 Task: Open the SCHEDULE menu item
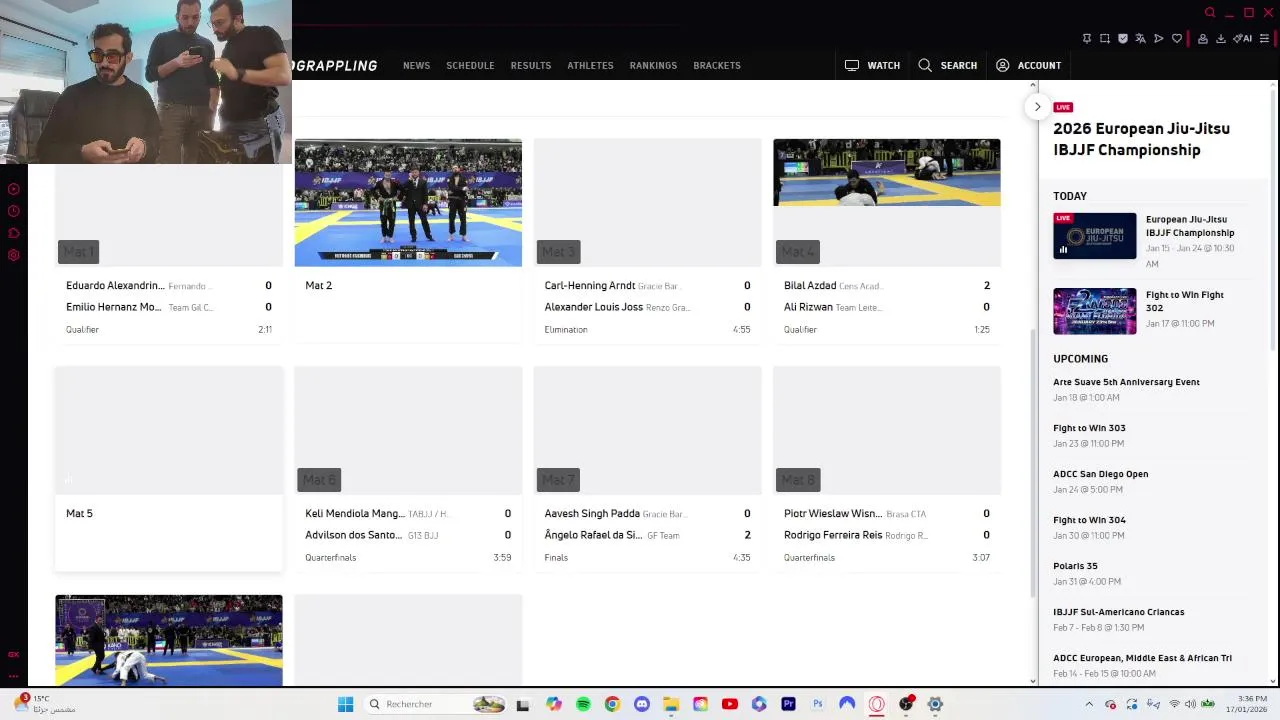[x=470, y=65]
